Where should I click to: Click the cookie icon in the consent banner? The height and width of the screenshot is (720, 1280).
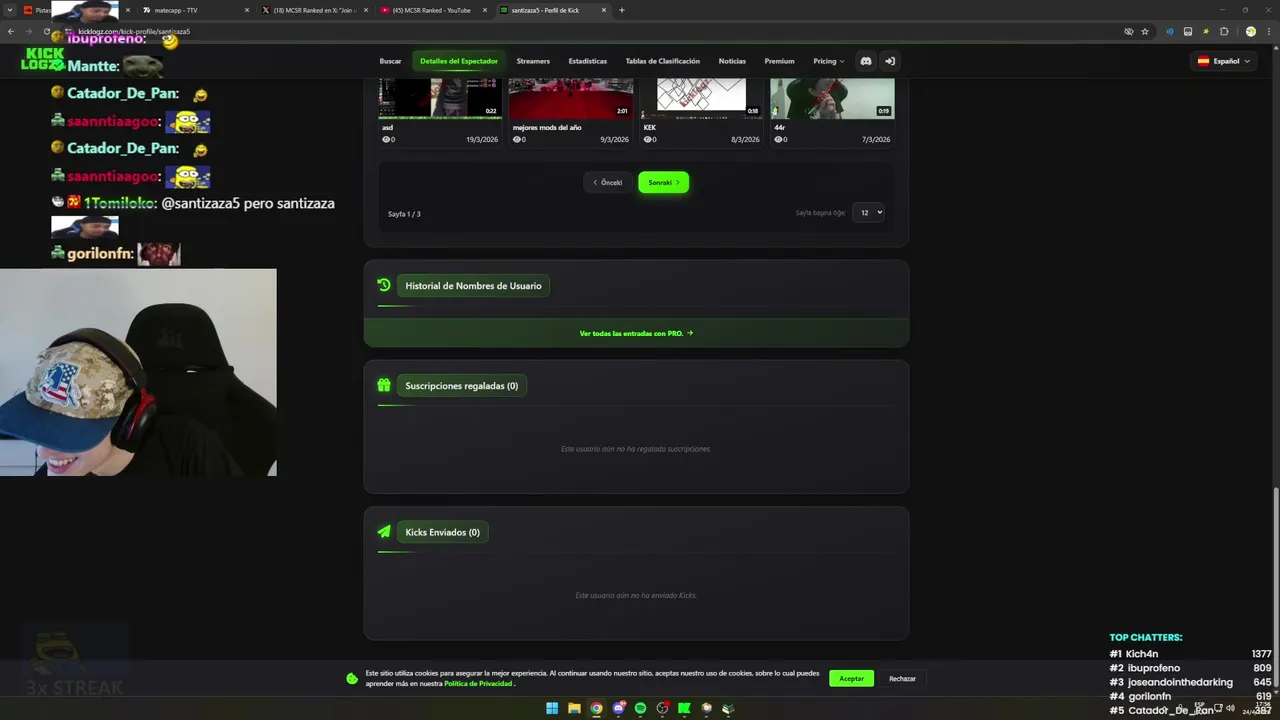click(352, 678)
